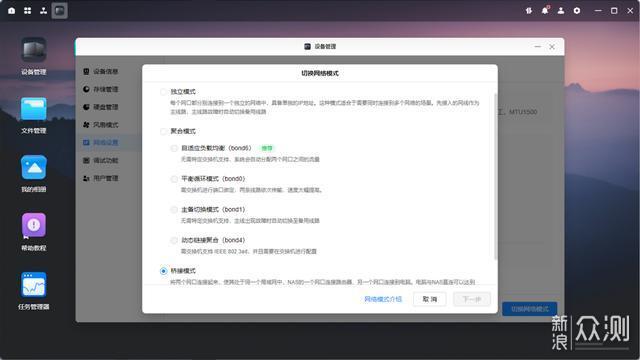Image resolution: width=640 pixels, height=360 pixels.
Task: Minimize the 设备管理 window
Action: point(538,47)
